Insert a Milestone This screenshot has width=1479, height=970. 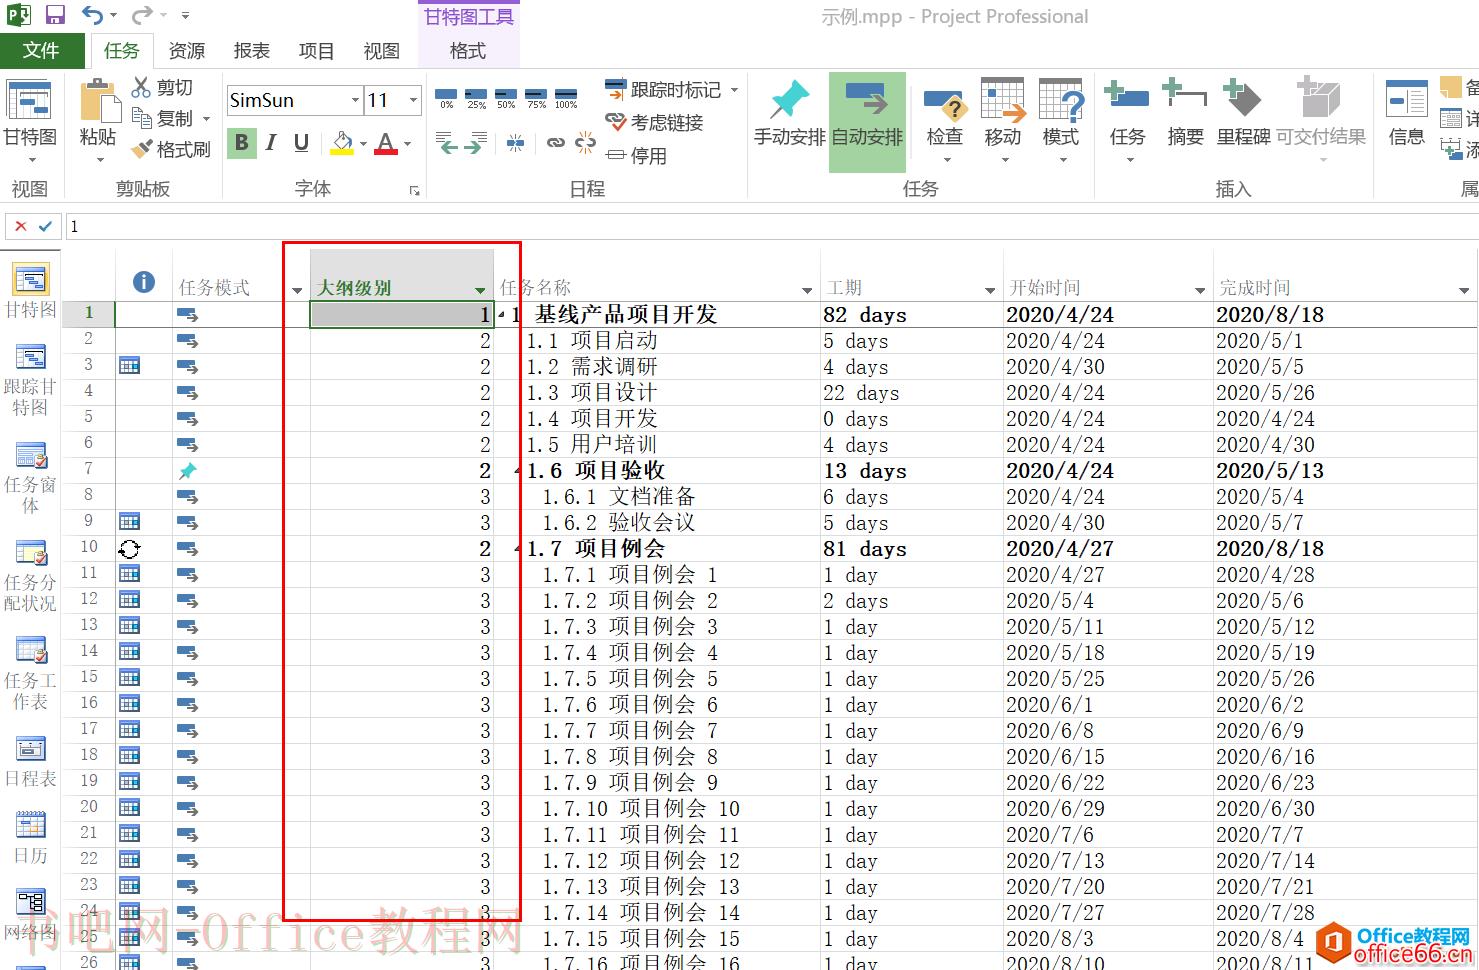[x=1243, y=115]
